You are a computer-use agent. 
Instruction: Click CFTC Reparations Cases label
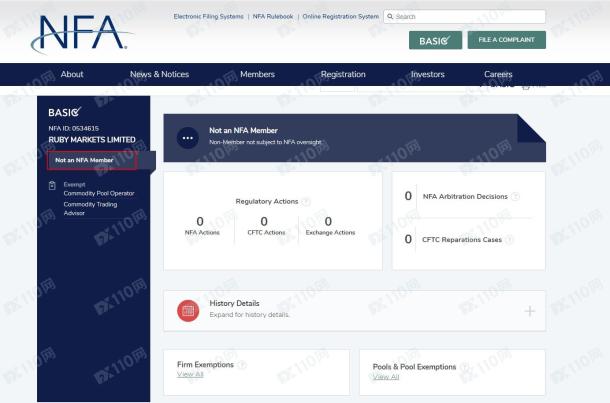click(x=462, y=240)
